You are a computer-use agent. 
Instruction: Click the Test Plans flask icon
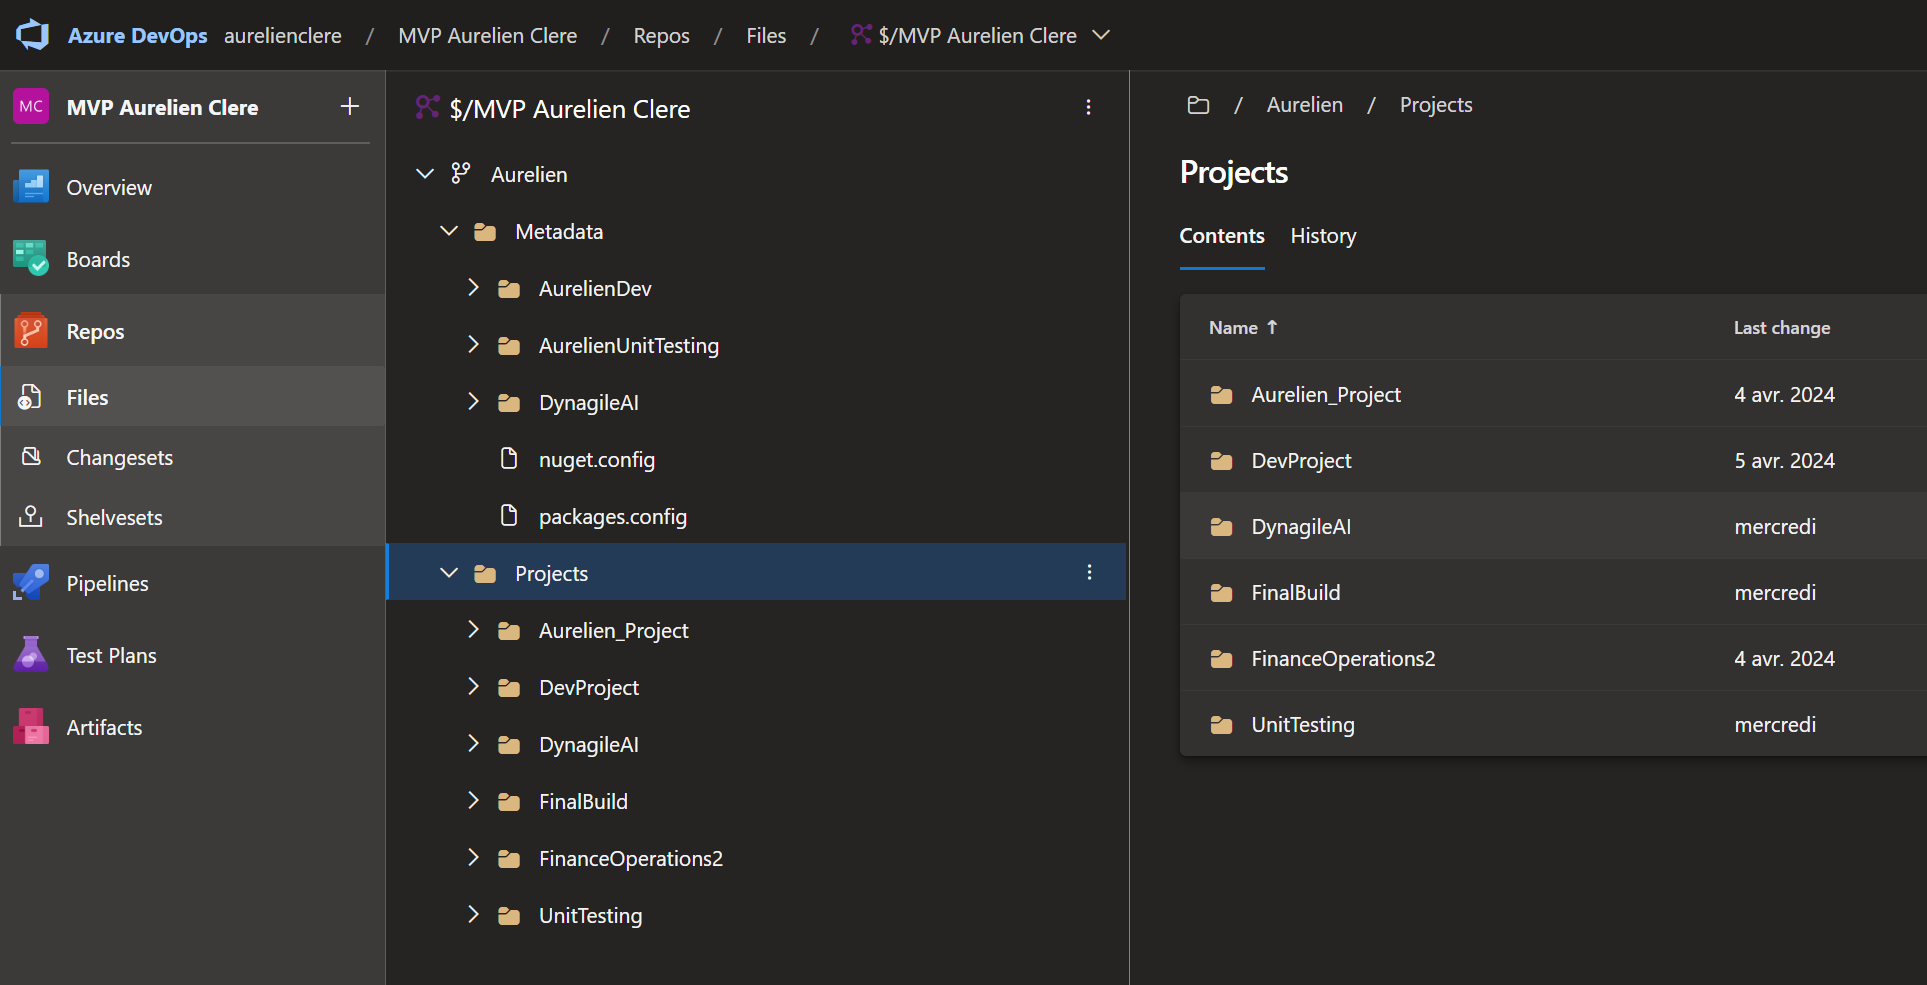31,655
